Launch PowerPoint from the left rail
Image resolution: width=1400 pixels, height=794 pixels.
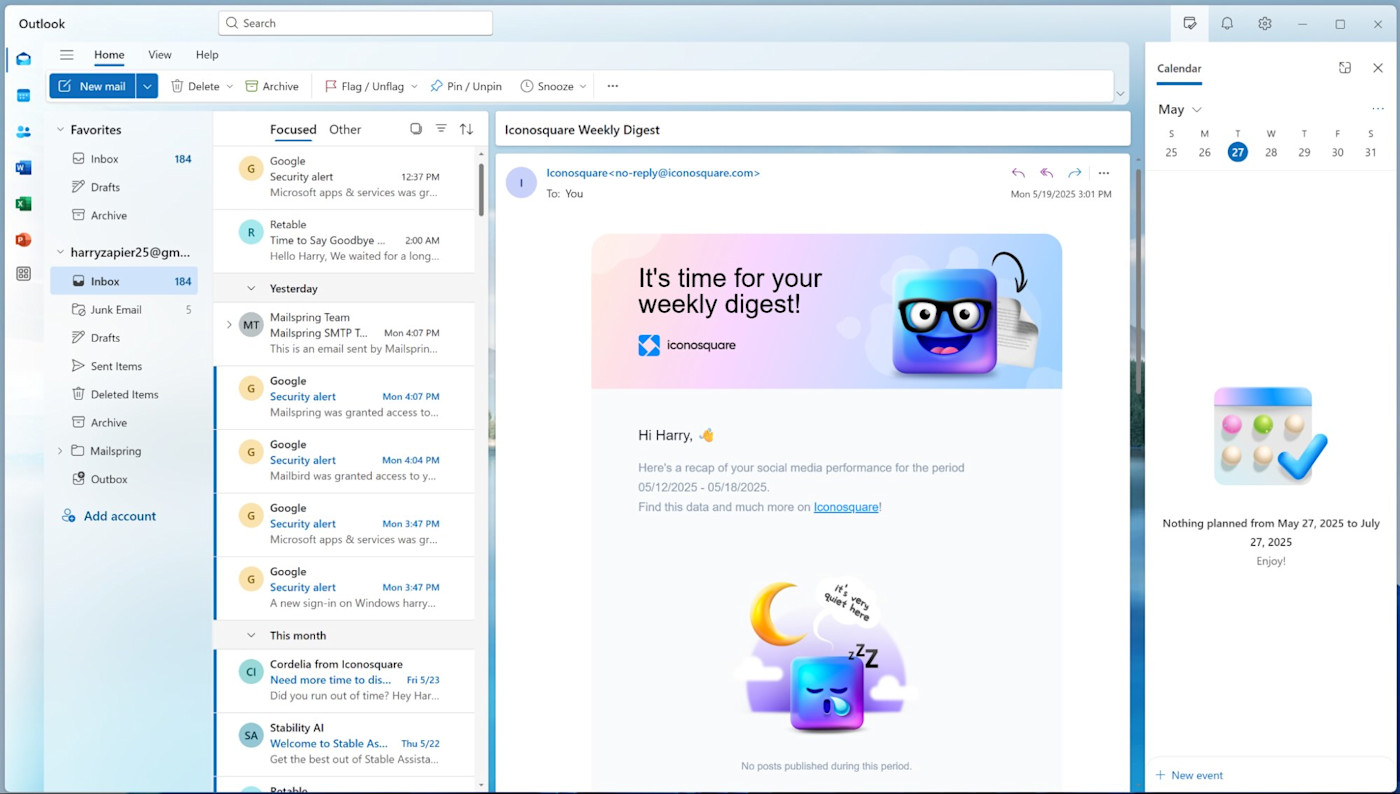(x=23, y=239)
